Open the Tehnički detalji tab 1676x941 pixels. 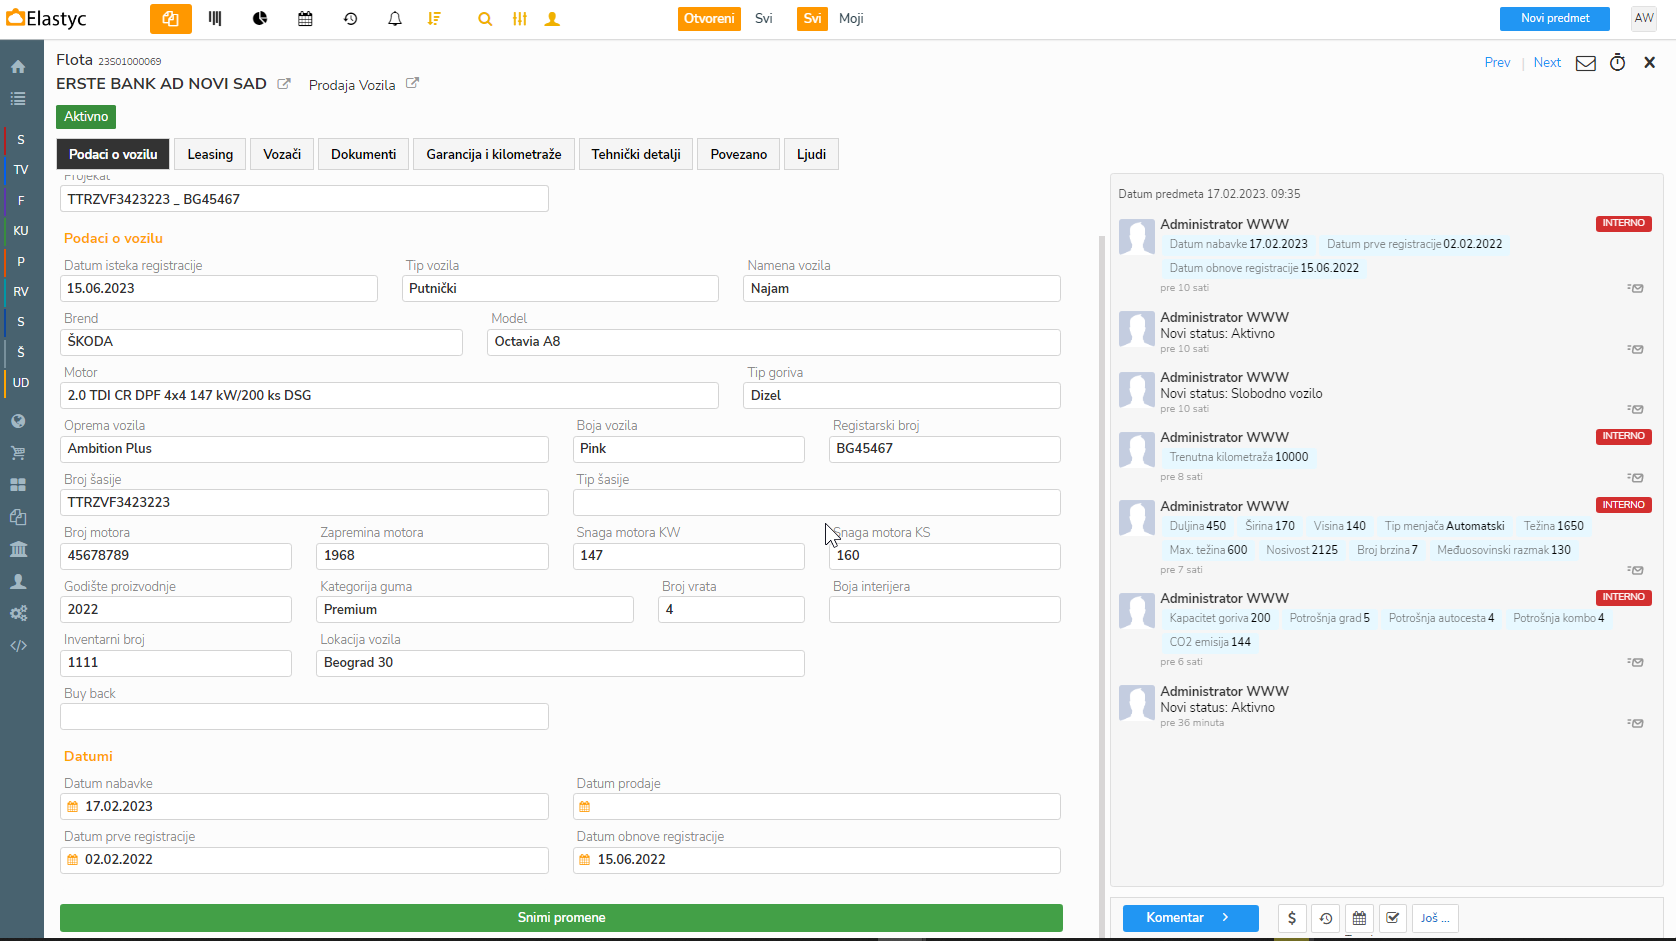pos(635,154)
